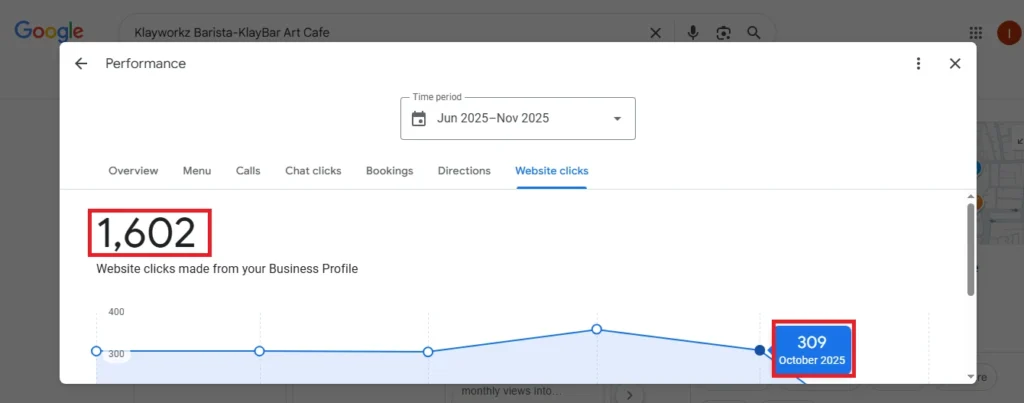
Task: Click the Google logo
Action: pyautogui.click(x=49, y=31)
